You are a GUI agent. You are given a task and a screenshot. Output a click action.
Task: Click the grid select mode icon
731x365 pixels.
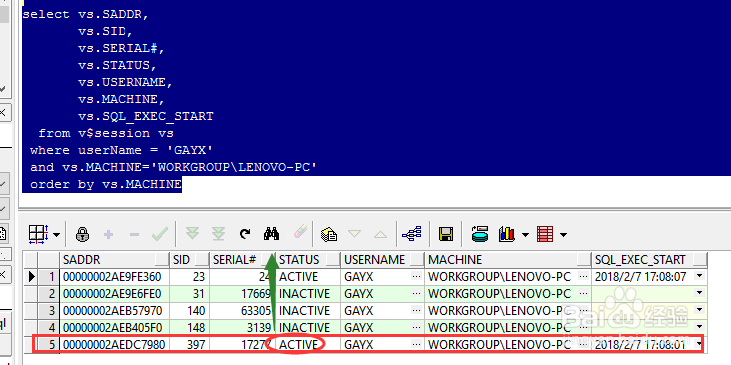[x=38, y=234]
